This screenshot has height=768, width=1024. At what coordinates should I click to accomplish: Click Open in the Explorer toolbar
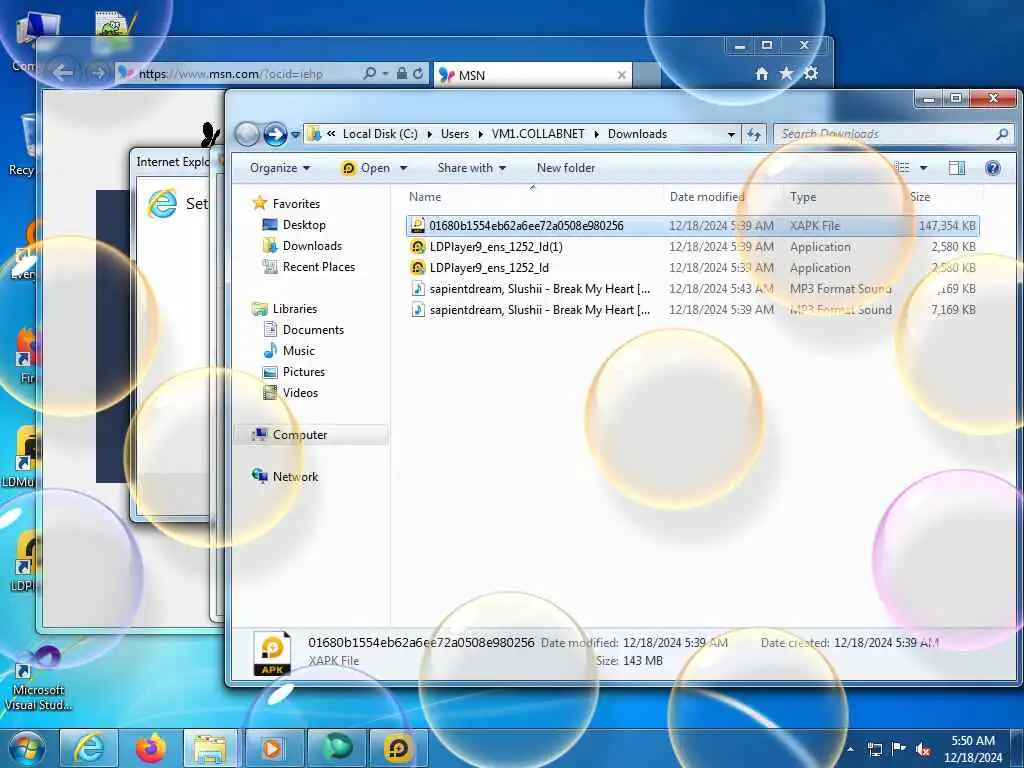tap(366, 168)
